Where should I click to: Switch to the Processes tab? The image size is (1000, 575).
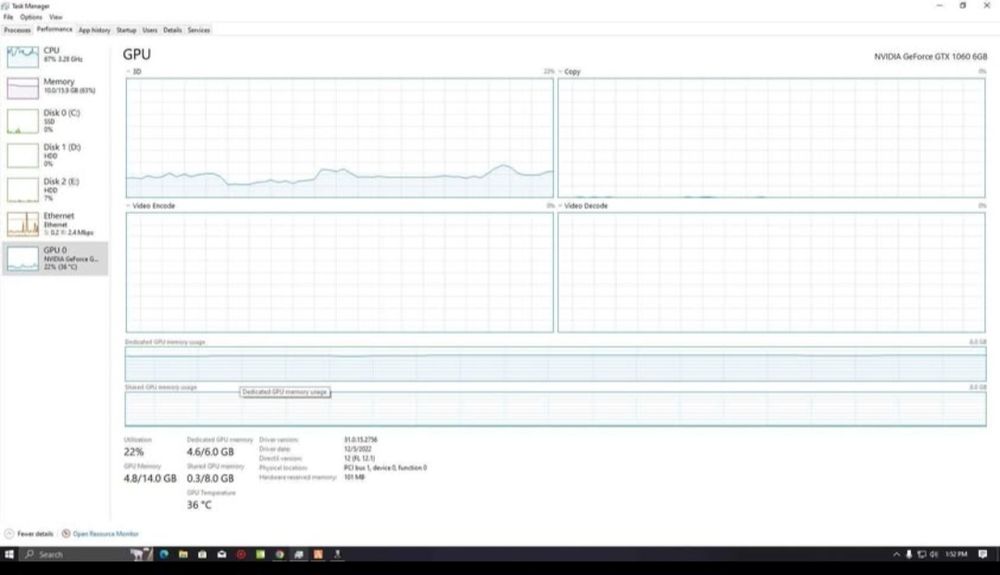(17, 30)
